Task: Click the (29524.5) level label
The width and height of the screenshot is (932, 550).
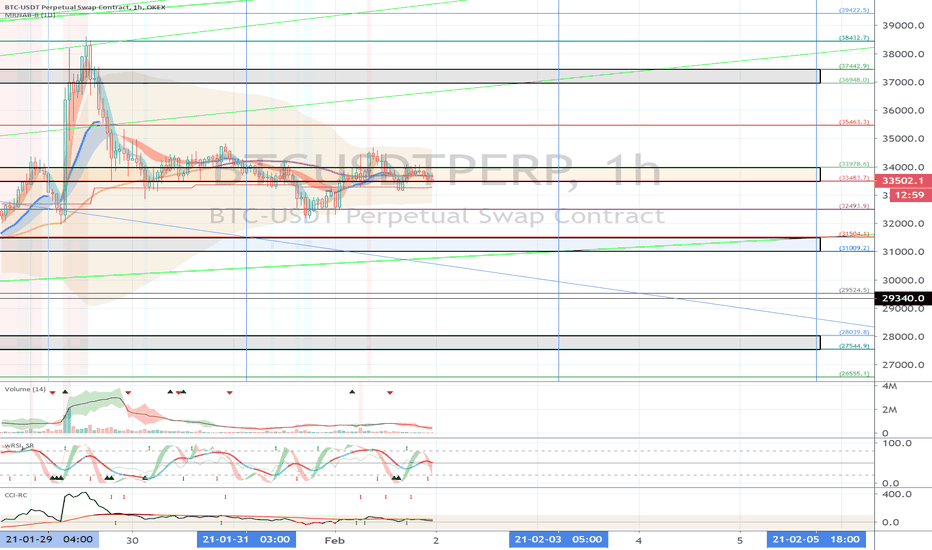Action: click(854, 290)
